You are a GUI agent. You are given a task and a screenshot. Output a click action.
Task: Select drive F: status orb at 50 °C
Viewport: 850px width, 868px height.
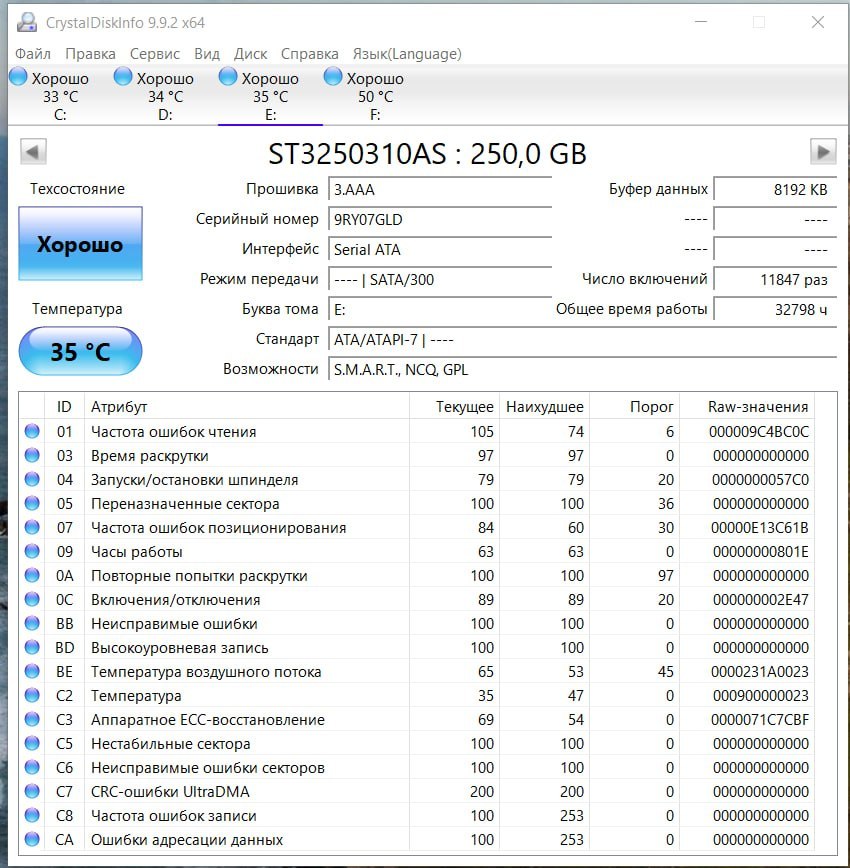pos(333,76)
